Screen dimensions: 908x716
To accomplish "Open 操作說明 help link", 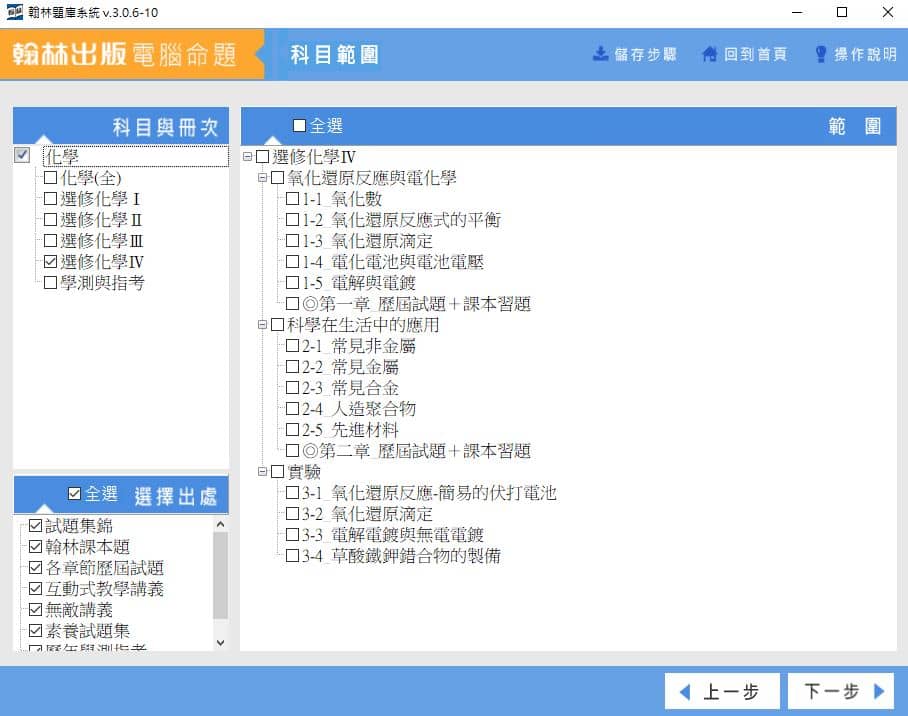I will coord(856,54).
